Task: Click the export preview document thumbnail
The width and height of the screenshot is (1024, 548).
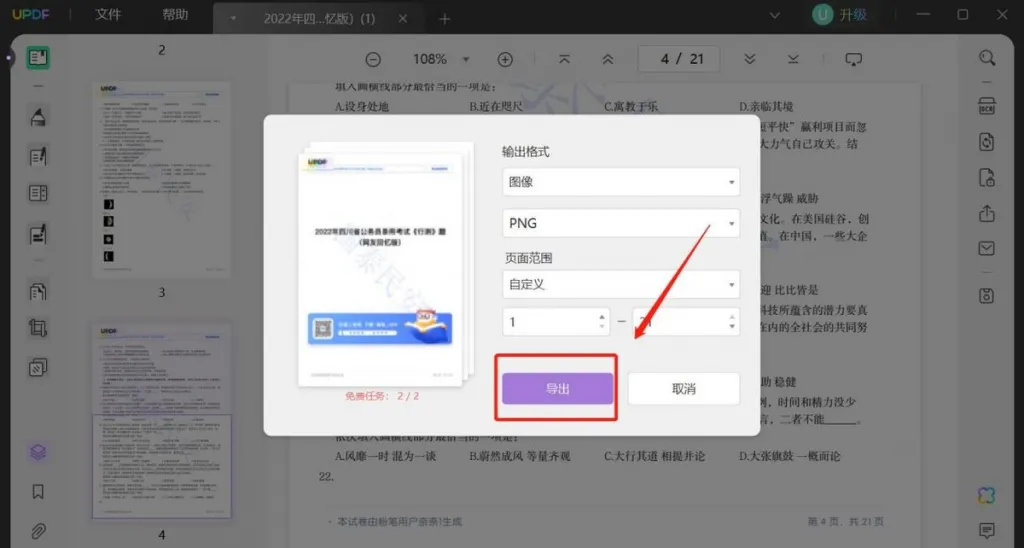Action: (385, 265)
